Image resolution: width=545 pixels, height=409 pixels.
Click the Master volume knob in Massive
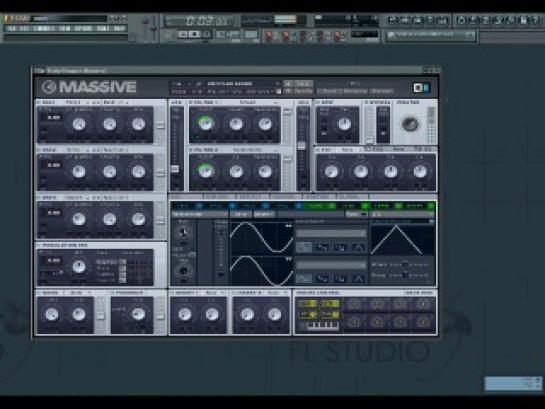(x=410, y=124)
